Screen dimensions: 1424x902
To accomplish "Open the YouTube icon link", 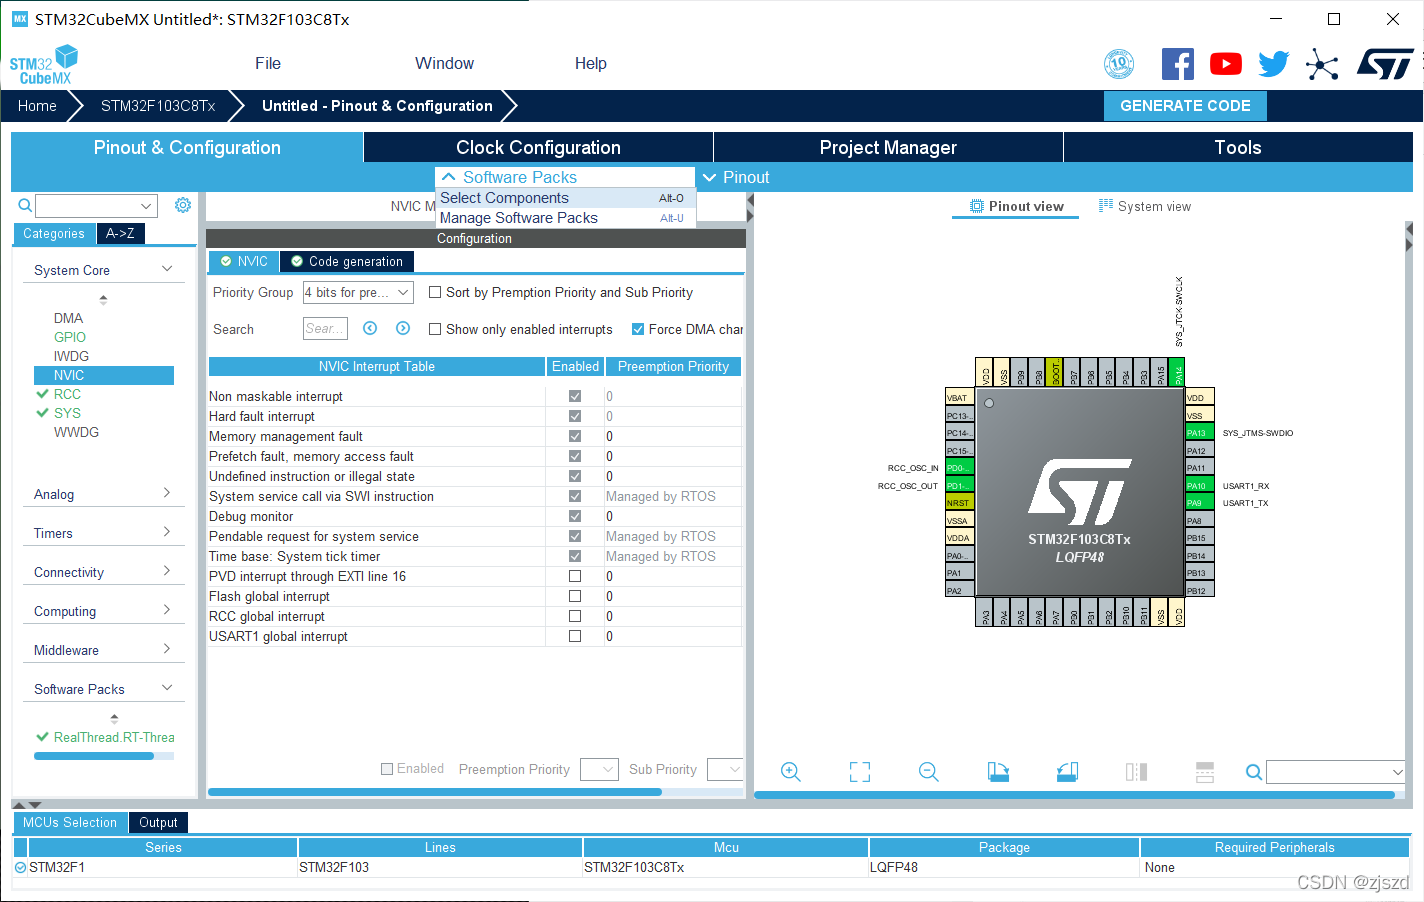I will [1225, 64].
